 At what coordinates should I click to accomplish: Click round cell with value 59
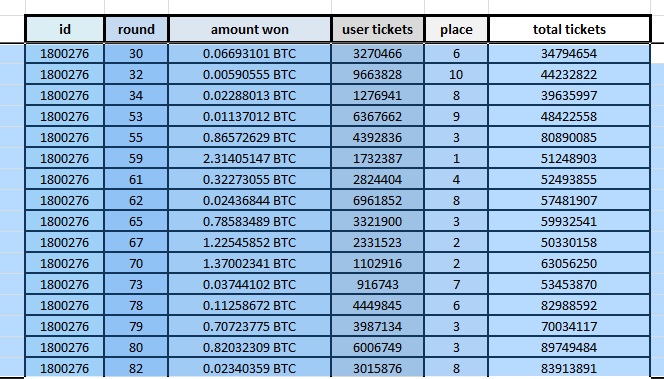(x=136, y=158)
